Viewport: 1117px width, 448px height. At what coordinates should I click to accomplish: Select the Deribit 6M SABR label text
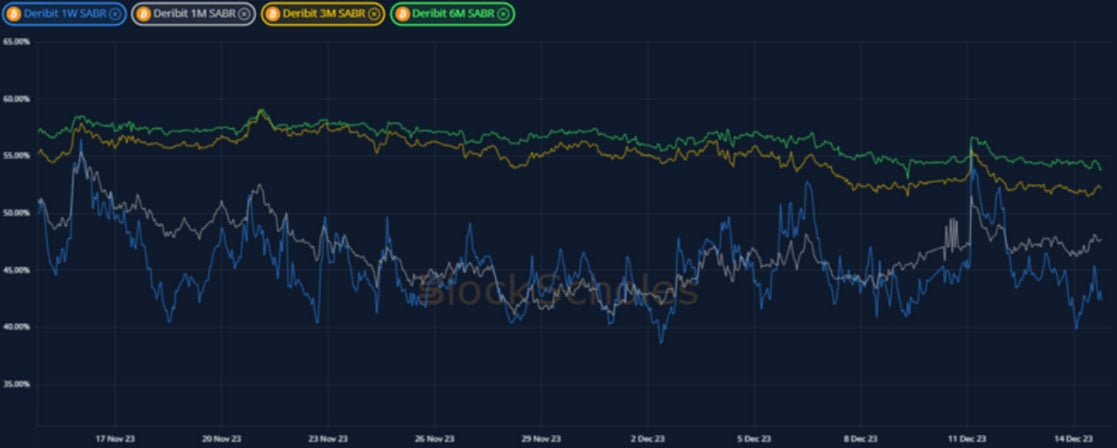pos(454,14)
